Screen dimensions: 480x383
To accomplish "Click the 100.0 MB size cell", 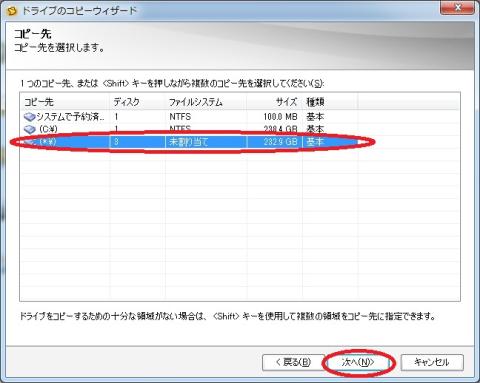I will pyautogui.click(x=280, y=117).
